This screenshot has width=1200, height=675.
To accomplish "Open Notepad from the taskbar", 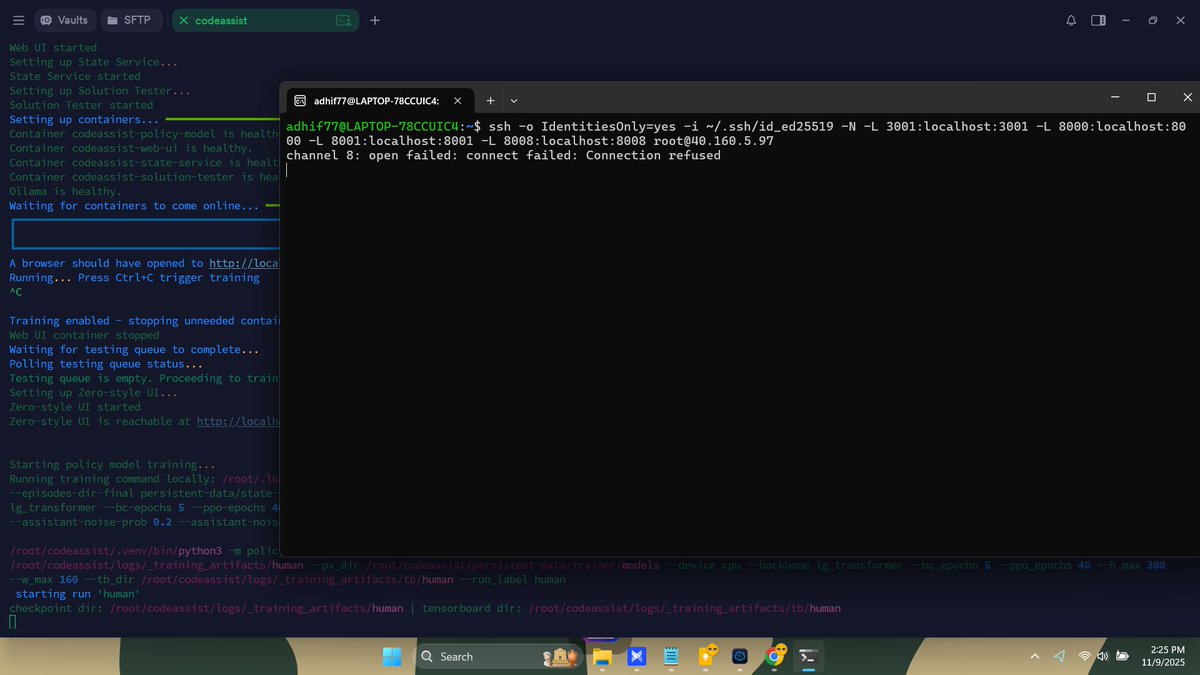I will pyautogui.click(x=671, y=656).
